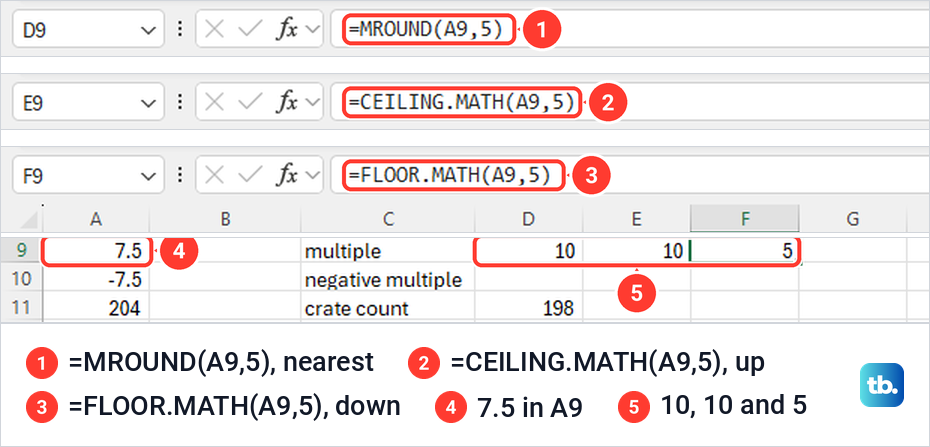Click the Insert Function fx icon in the F9 bar

coord(286,175)
